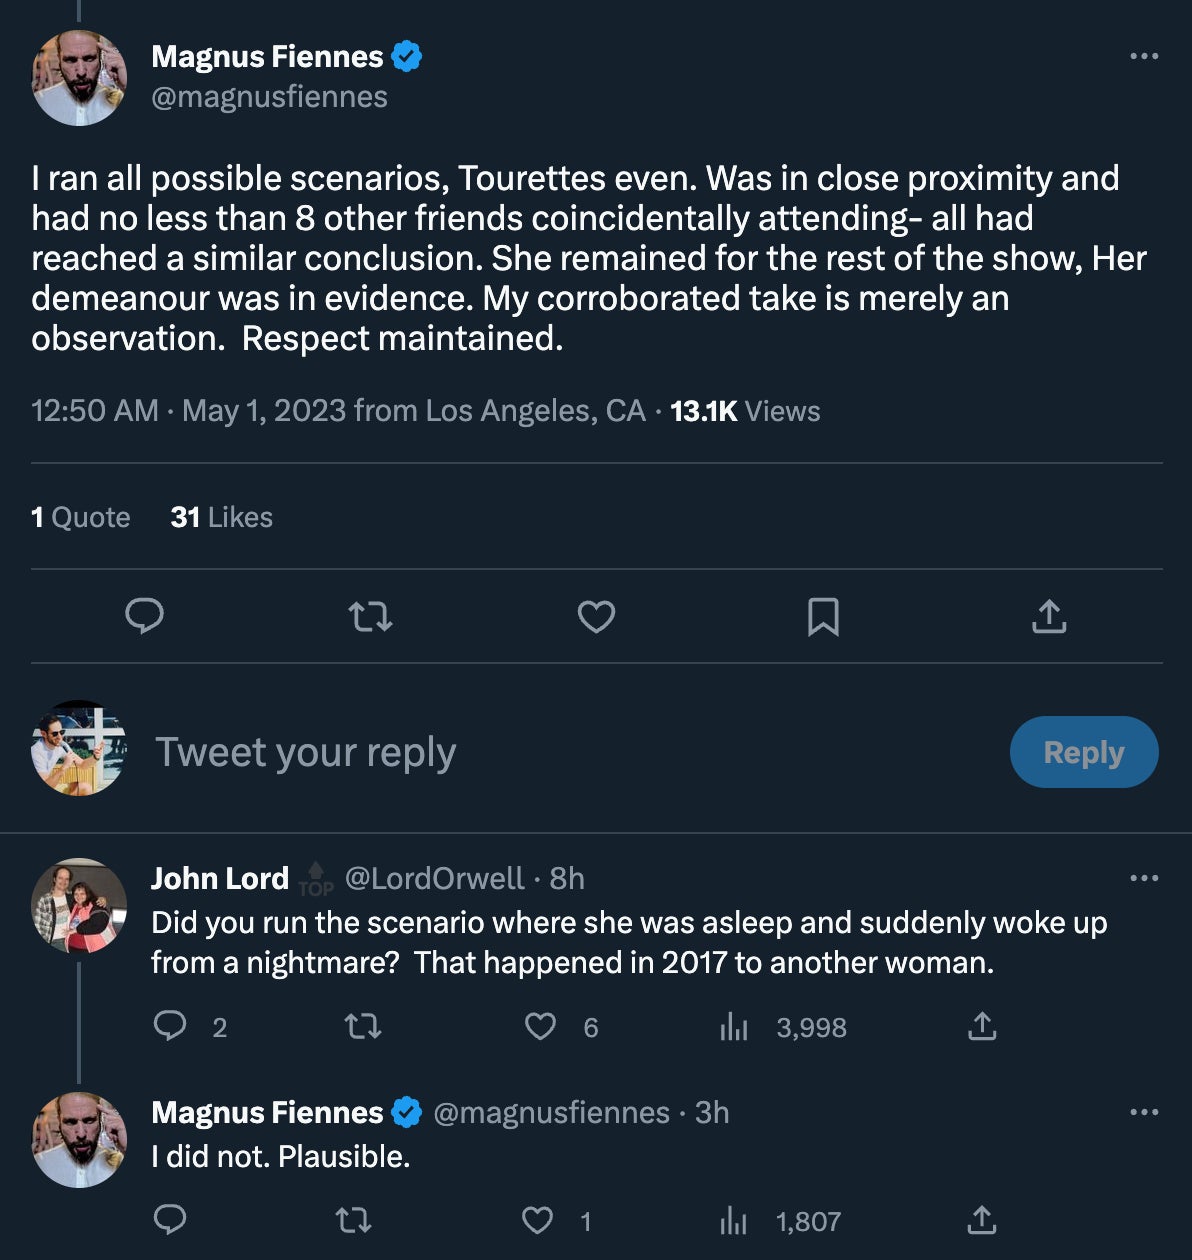Reply to John Lord's comment
The width and height of the screenshot is (1192, 1260).
click(170, 1027)
